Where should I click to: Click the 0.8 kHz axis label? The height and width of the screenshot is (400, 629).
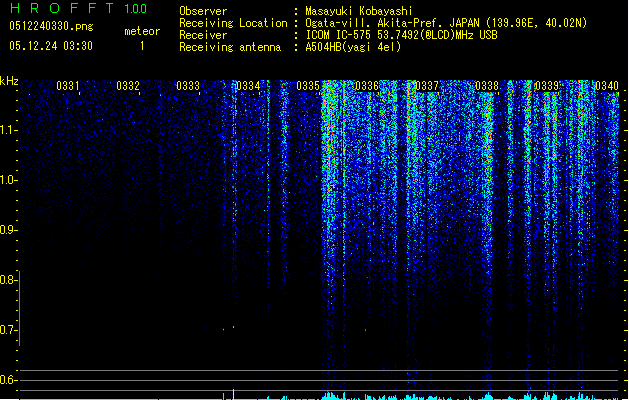coord(8,280)
